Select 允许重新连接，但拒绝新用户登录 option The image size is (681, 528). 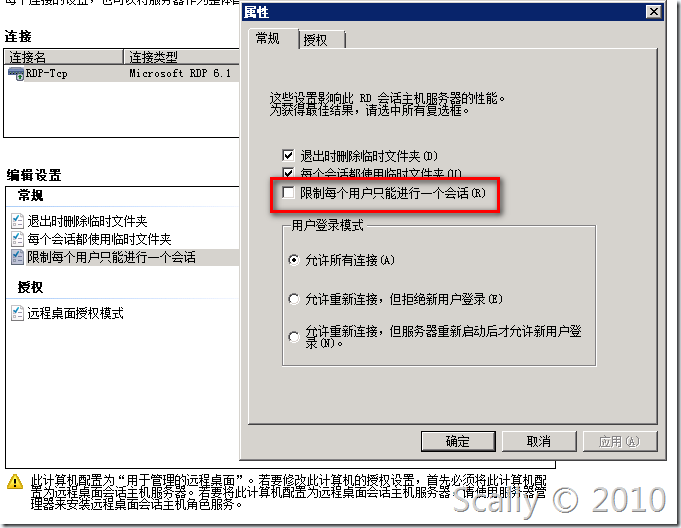294,299
